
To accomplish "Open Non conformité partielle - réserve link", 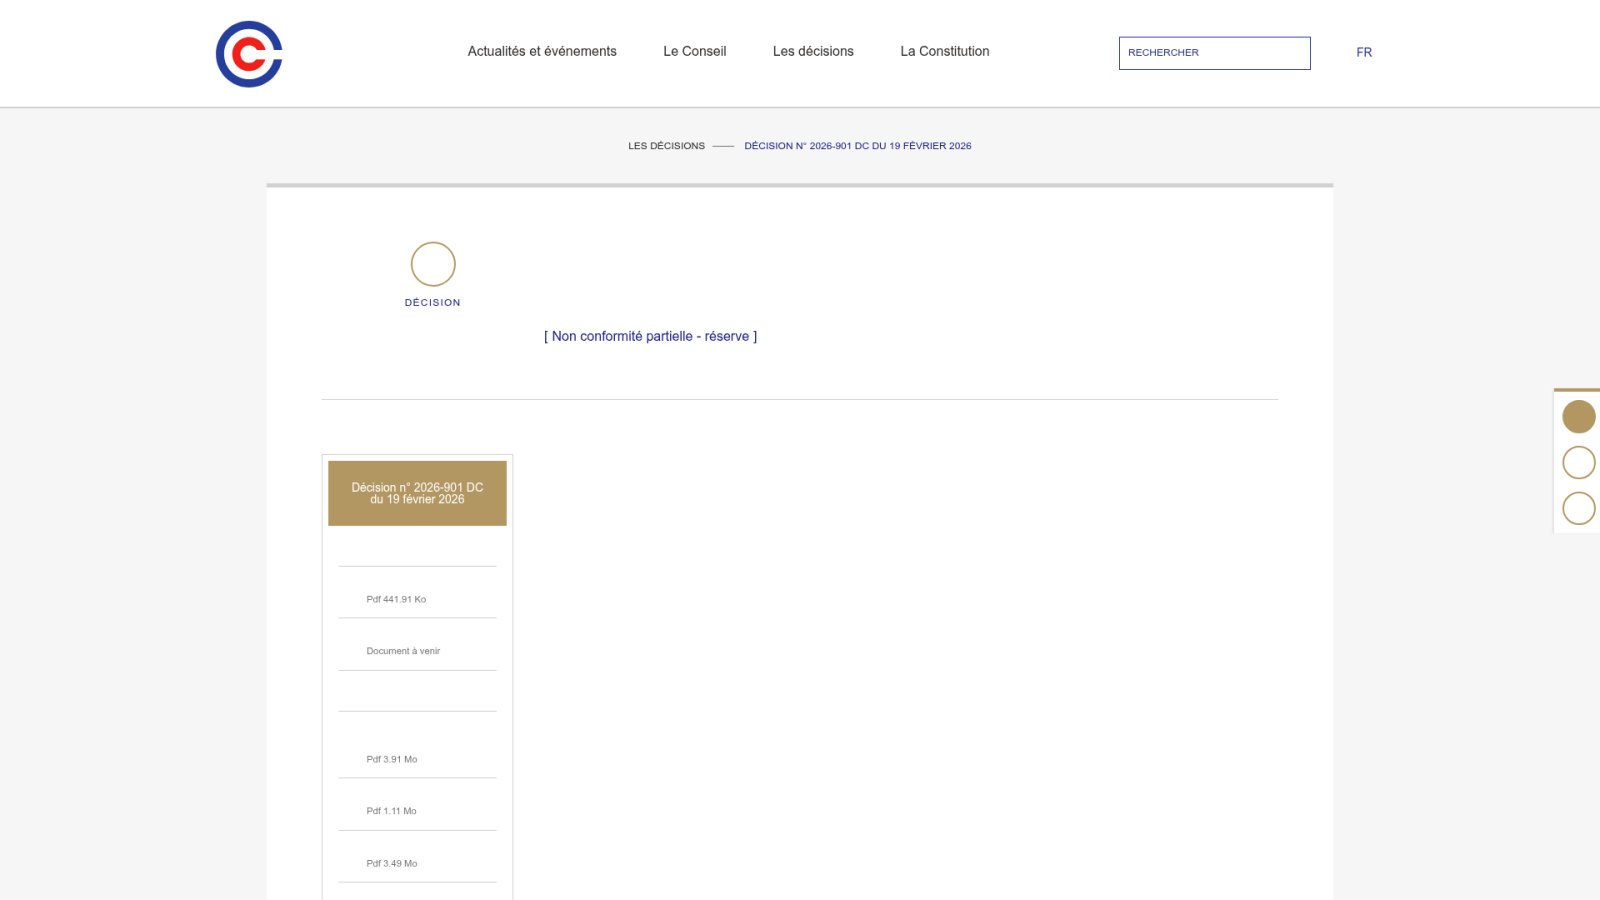I will coord(650,336).
